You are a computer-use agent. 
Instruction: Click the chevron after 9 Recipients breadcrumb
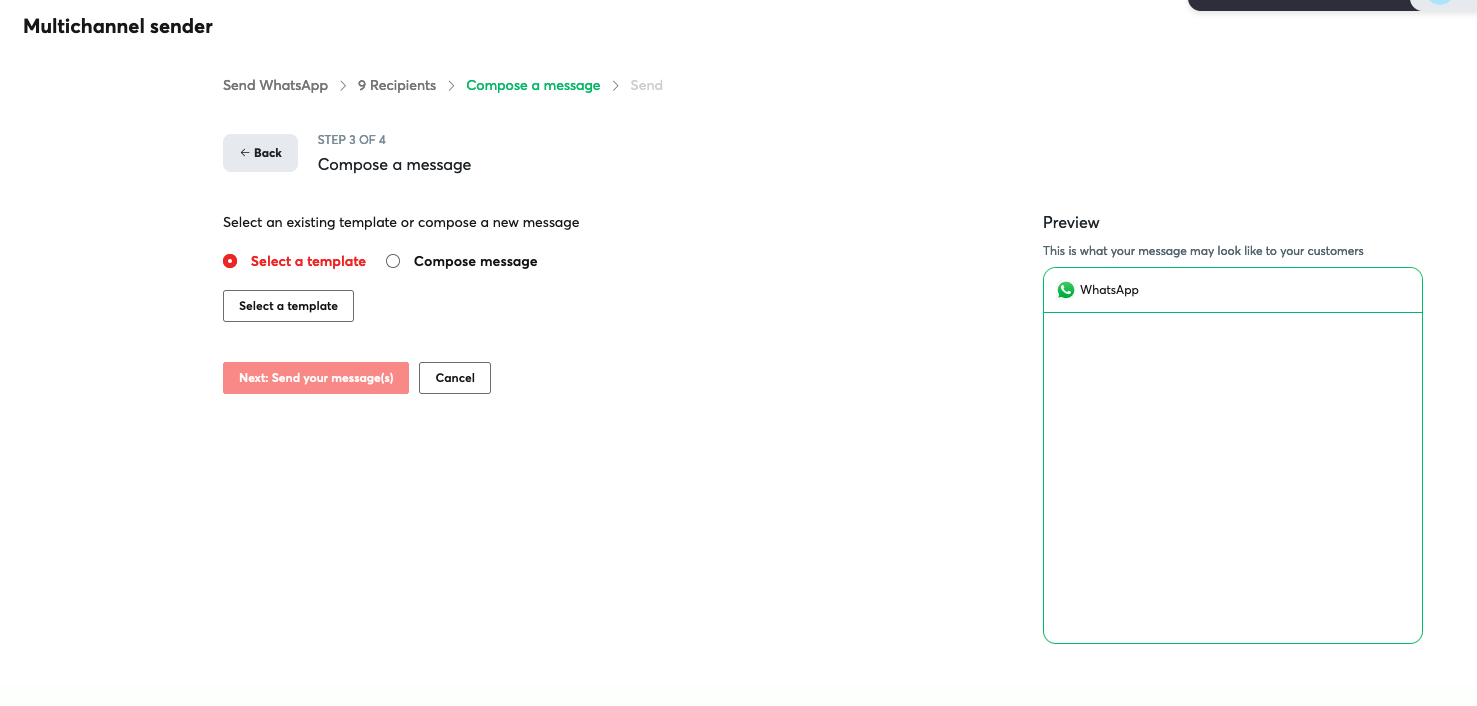(x=450, y=85)
